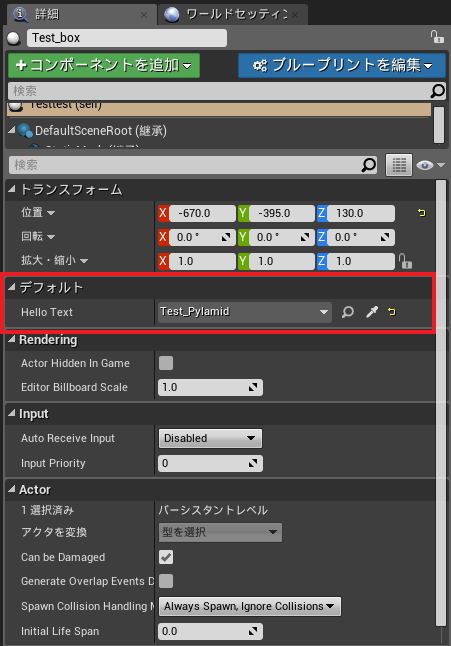The width and height of the screenshot is (451, 646).
Task: Open view options arrow next to eye
Action: [441, 165]
